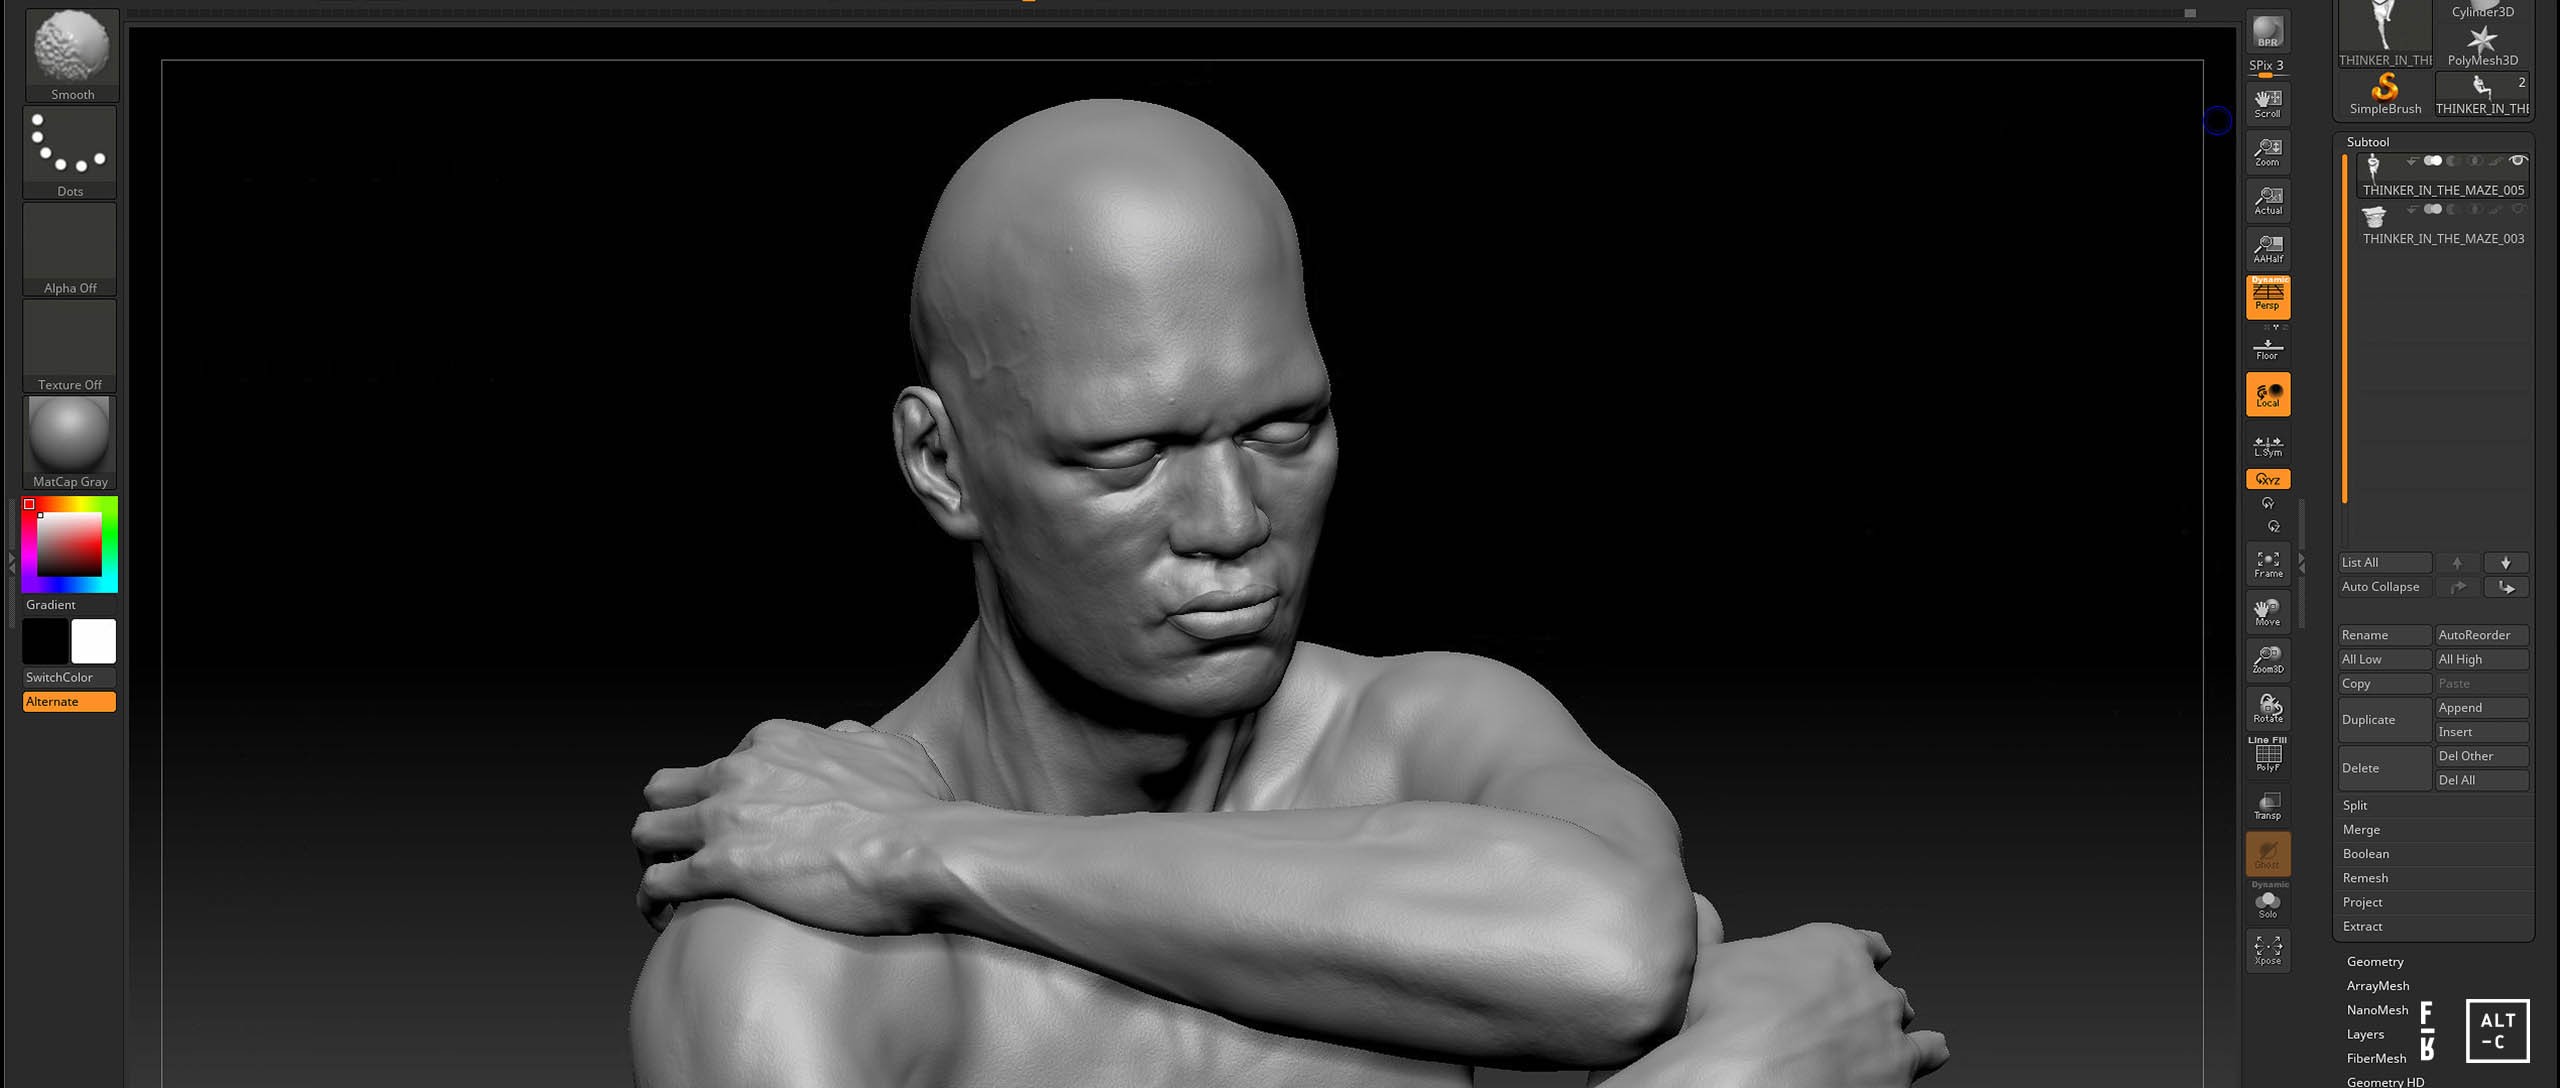The image size is (2560, 1088).
Task: Click the AutoReorder button
Action: [x=2482, y=635]
